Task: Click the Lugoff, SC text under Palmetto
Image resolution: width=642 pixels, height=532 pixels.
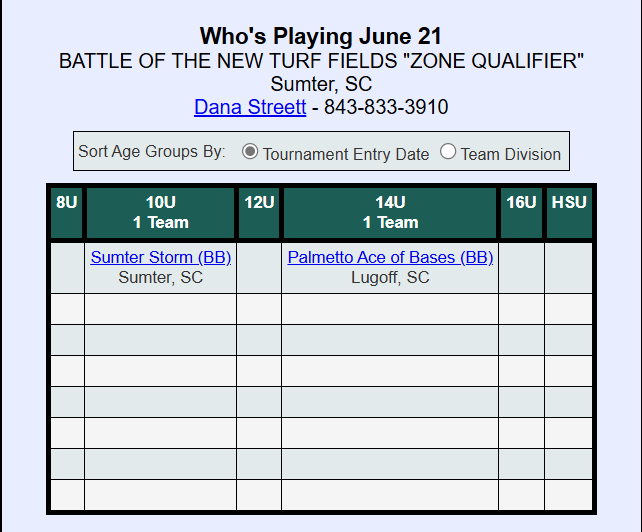Action: click(390, 277)
